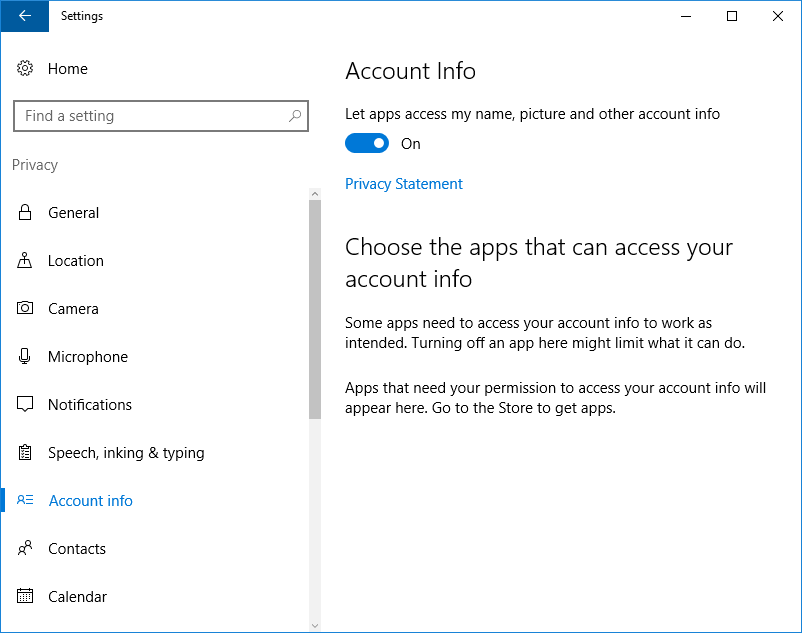Image resolution: width=802 pixels, height=633 pixels.
Task: Click the search magnifier icon
Action: pos(294,116)
